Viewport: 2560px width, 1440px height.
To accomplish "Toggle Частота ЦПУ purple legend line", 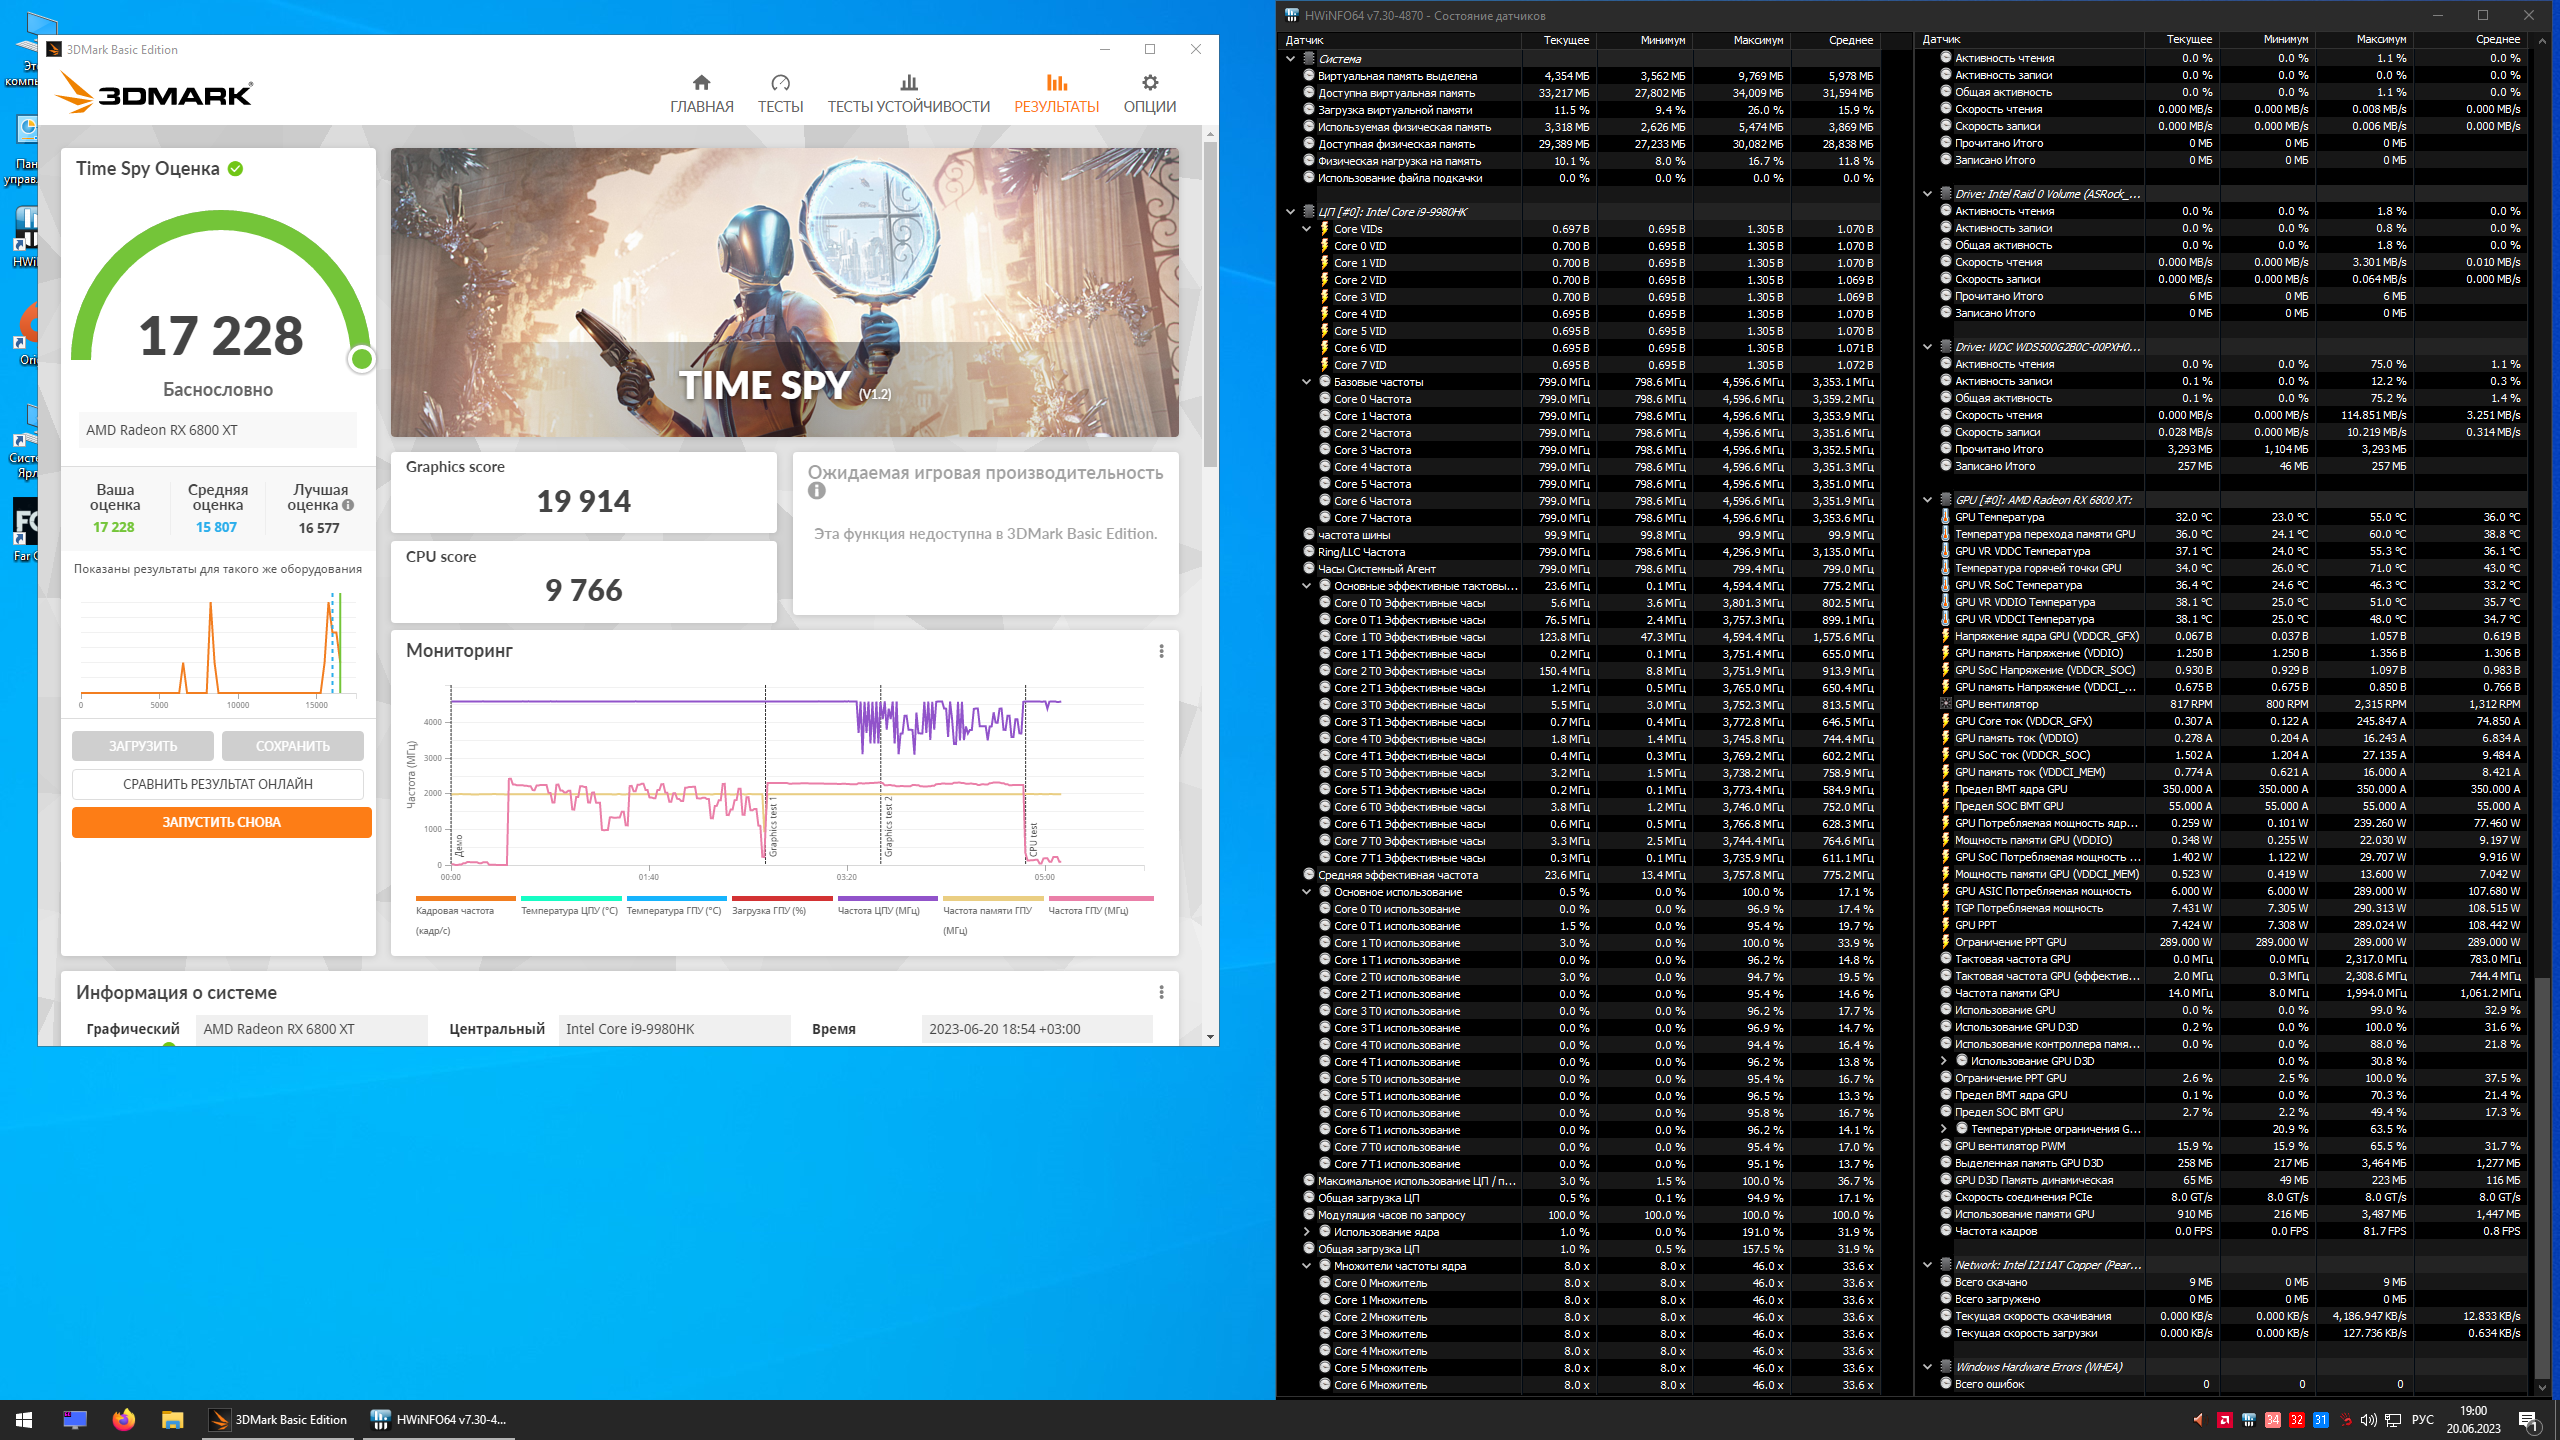I will click(887, 899).
